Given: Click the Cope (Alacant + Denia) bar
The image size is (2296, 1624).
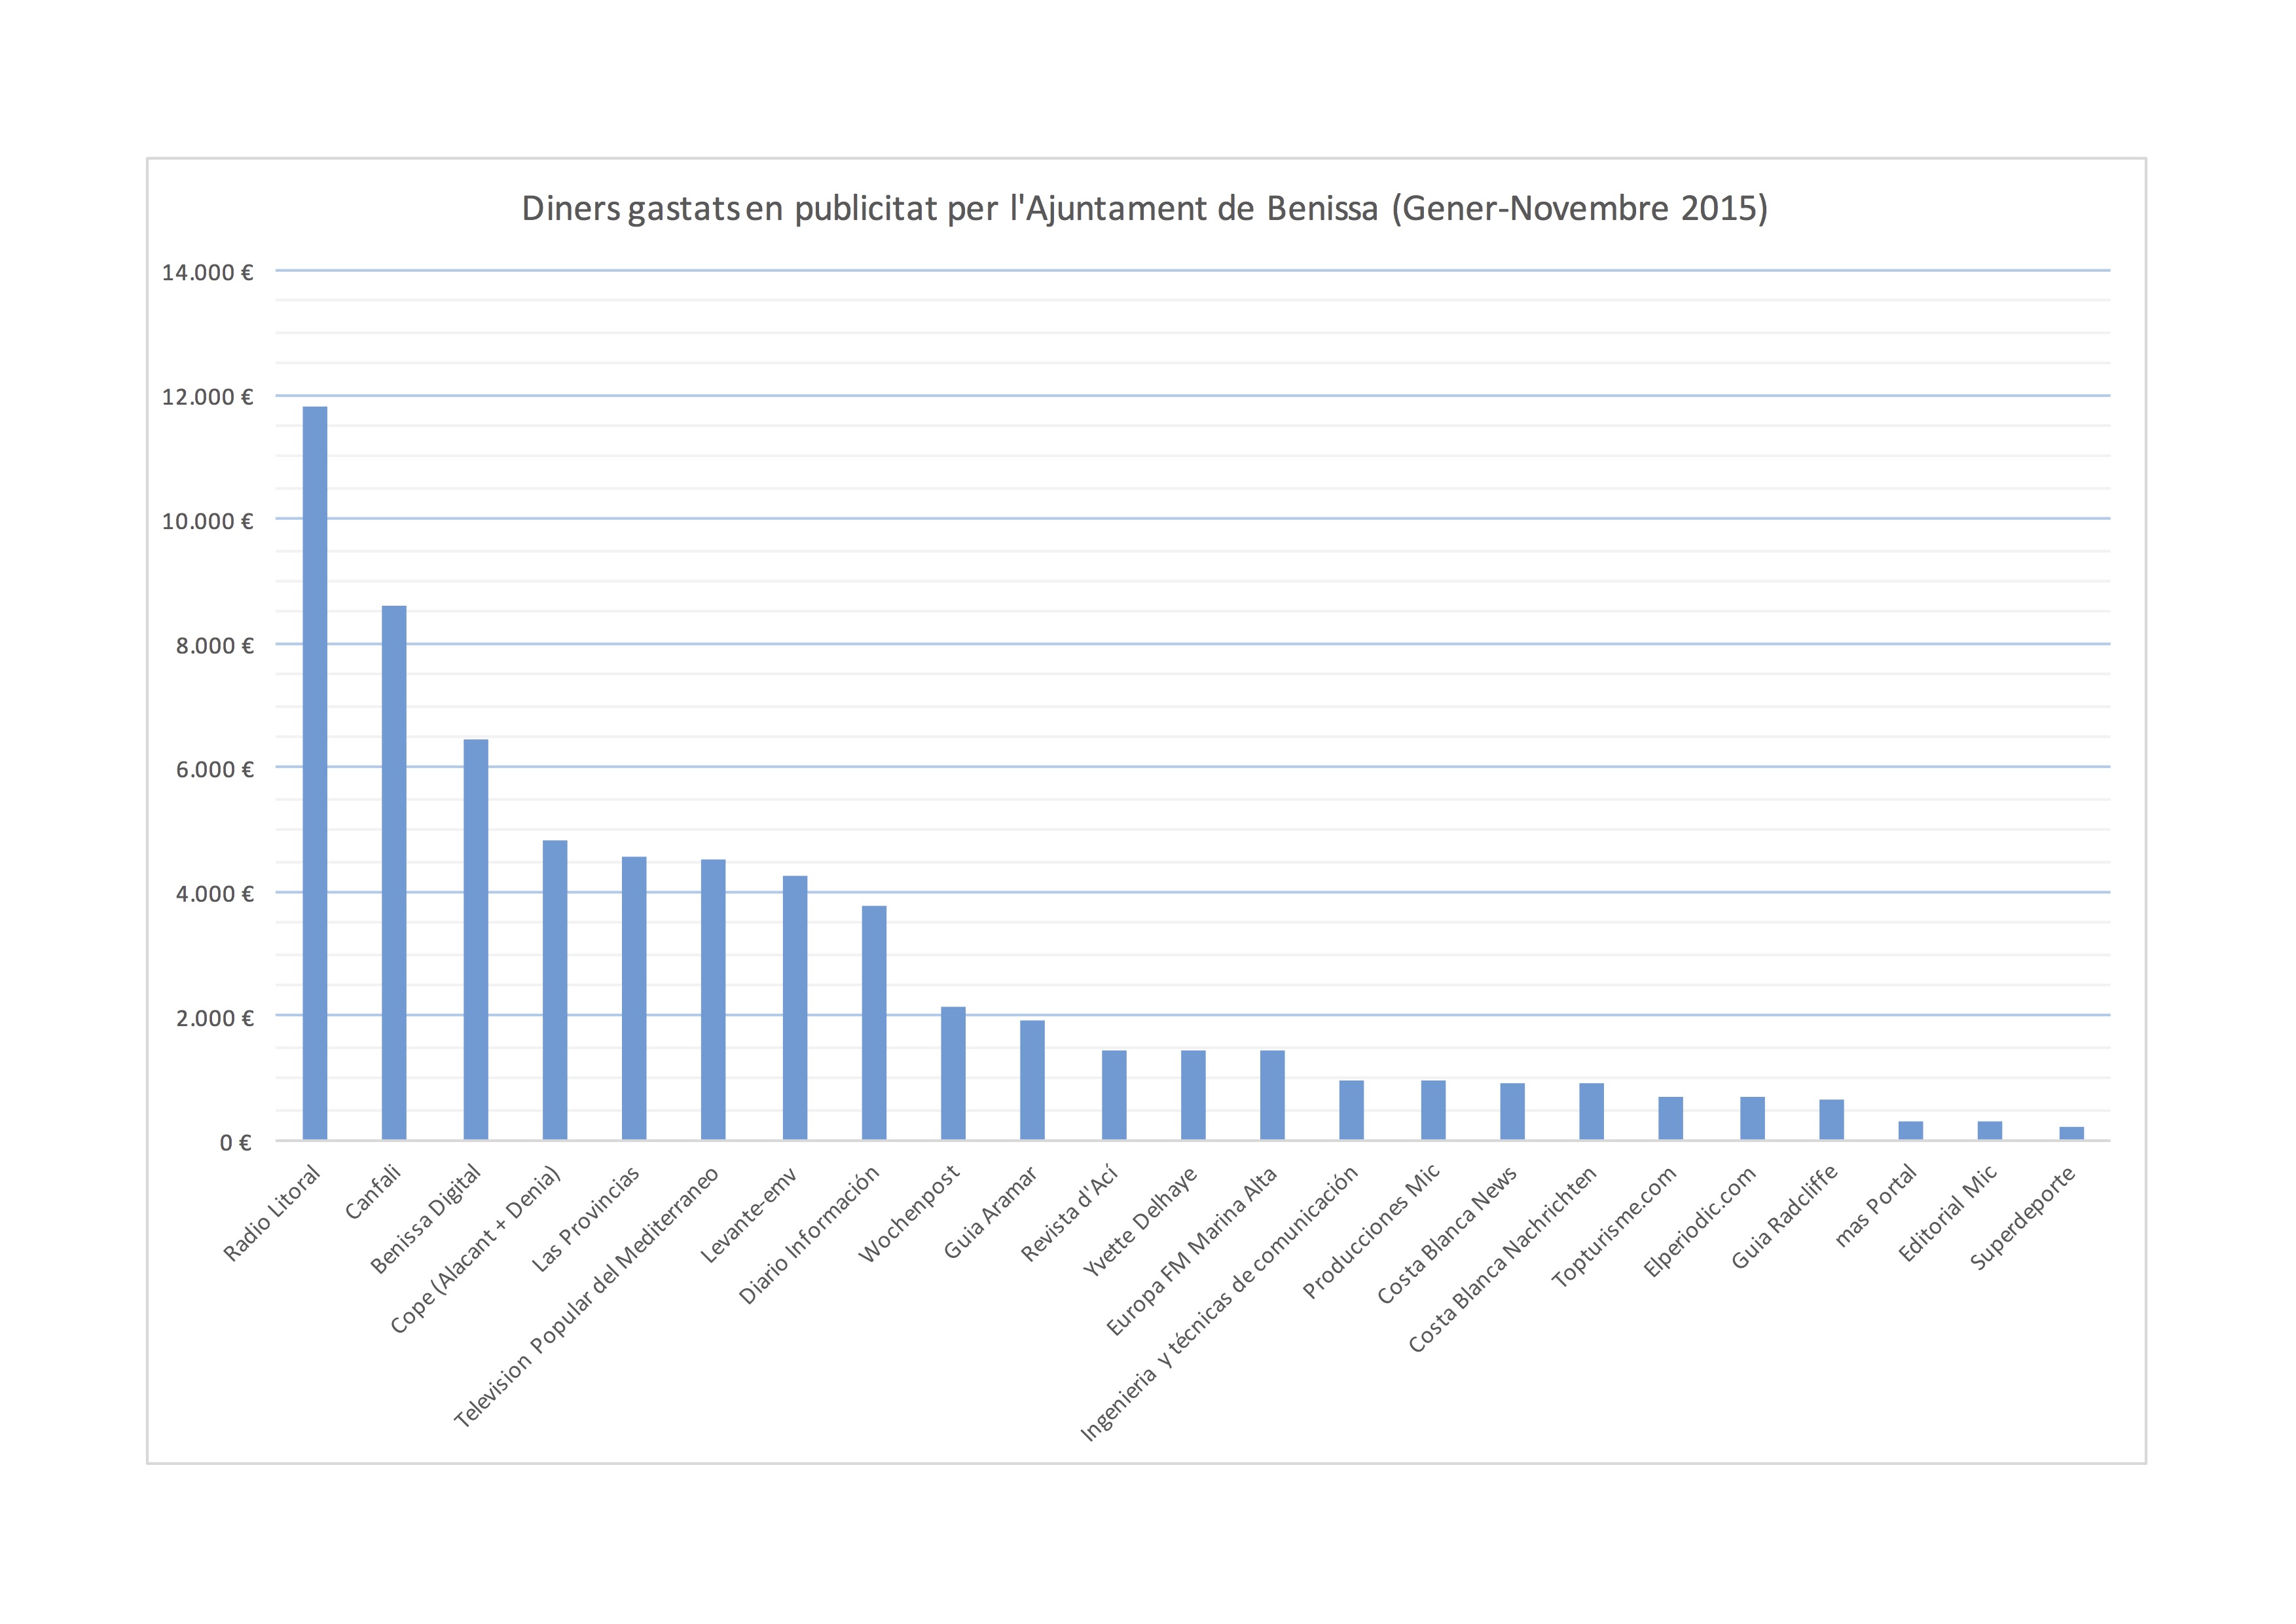Looking at the screenshot, I should 555,990.
